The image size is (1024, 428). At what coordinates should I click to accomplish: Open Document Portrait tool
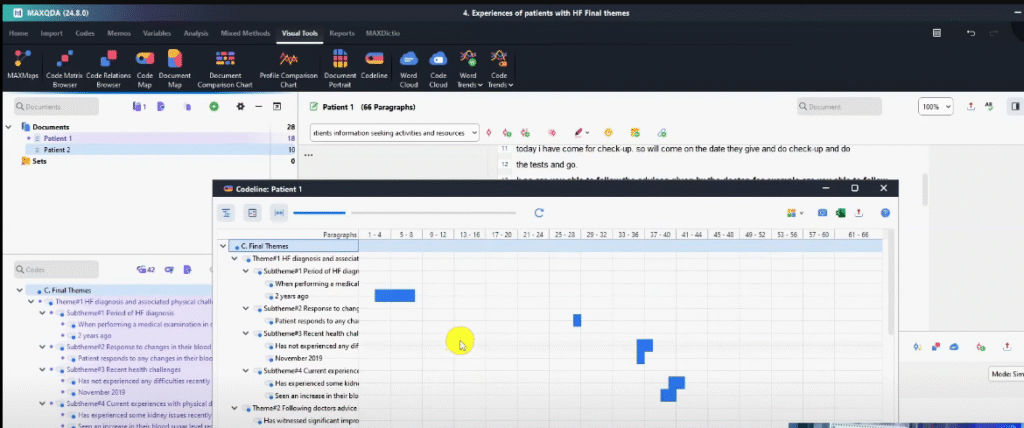pos(340,68)
